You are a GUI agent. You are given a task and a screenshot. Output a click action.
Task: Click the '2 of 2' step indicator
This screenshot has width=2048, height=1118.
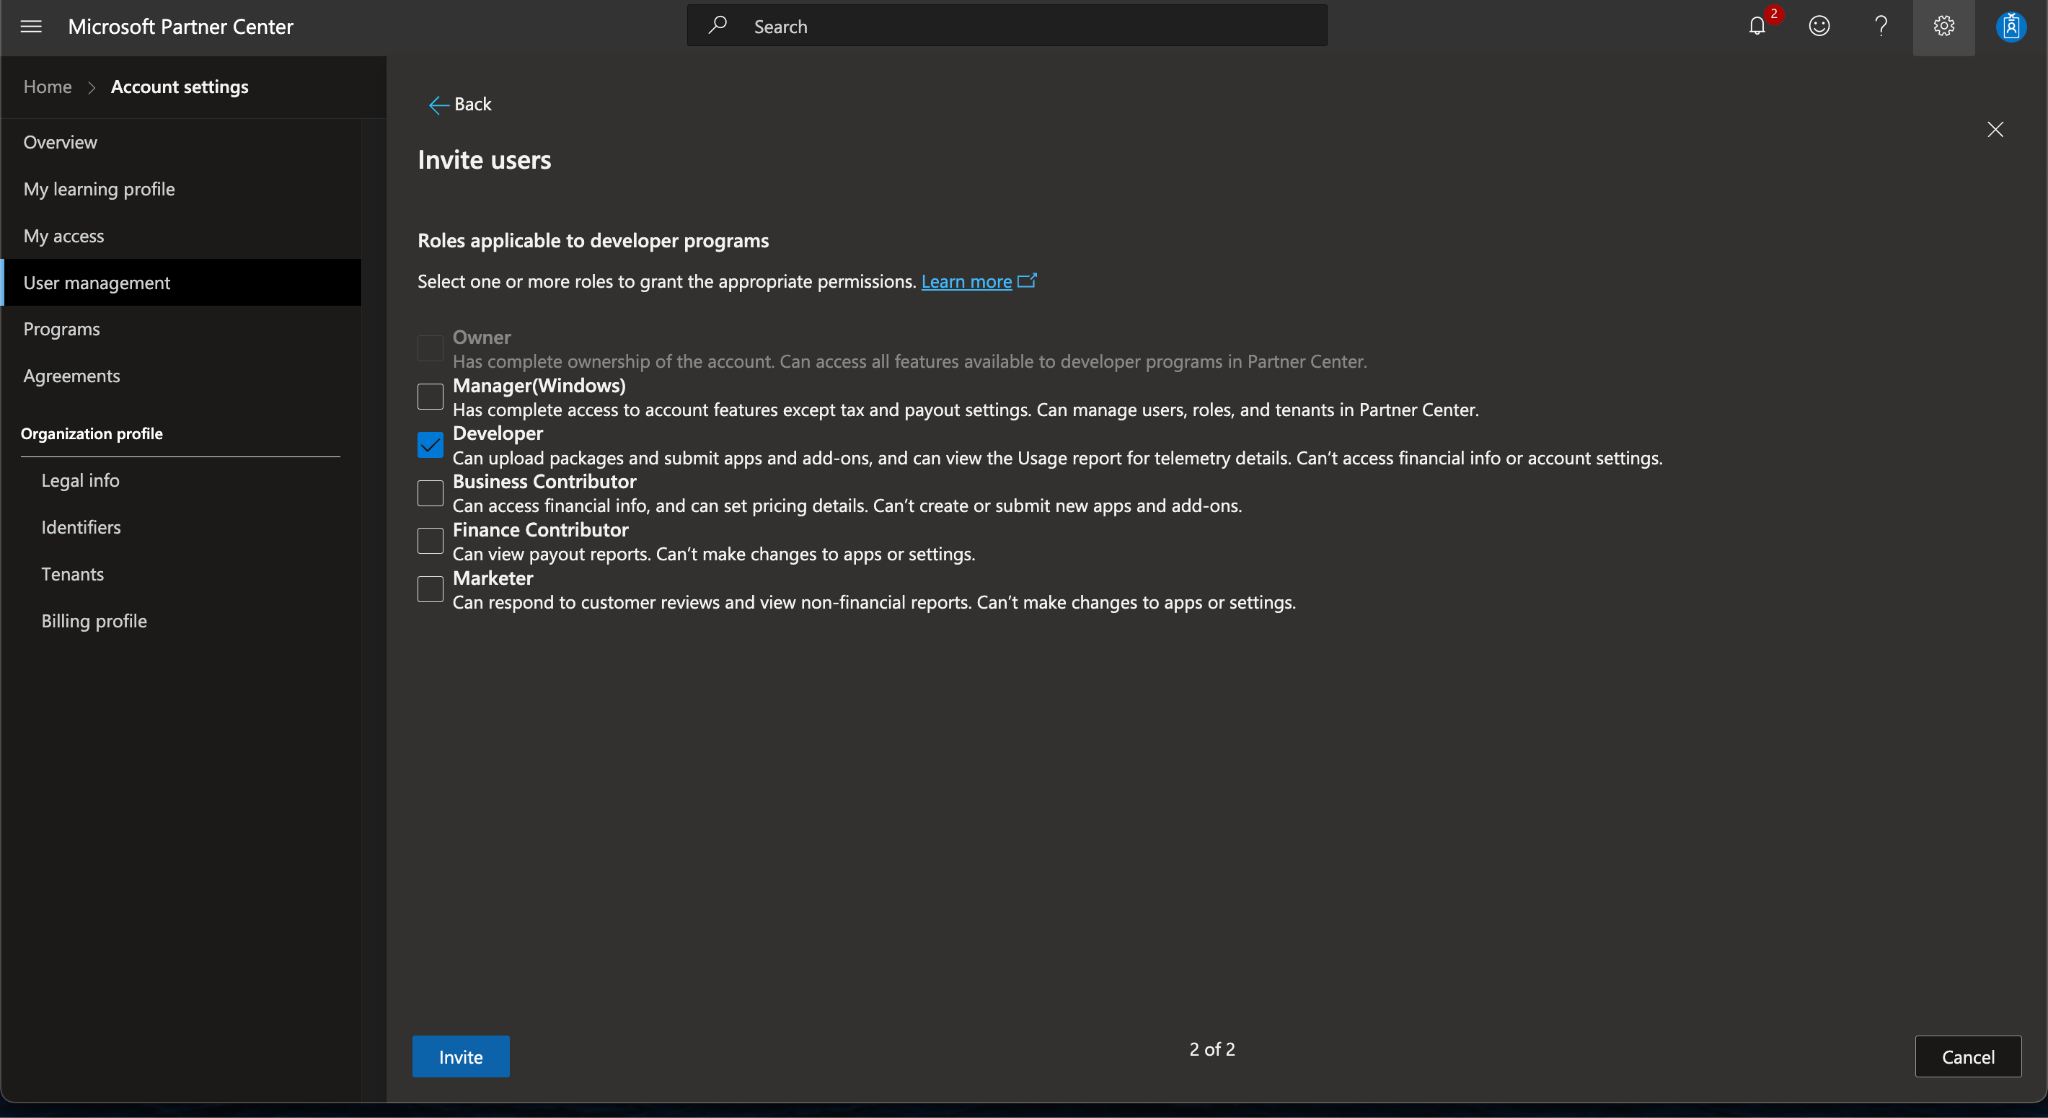tap(1212, 1049)
